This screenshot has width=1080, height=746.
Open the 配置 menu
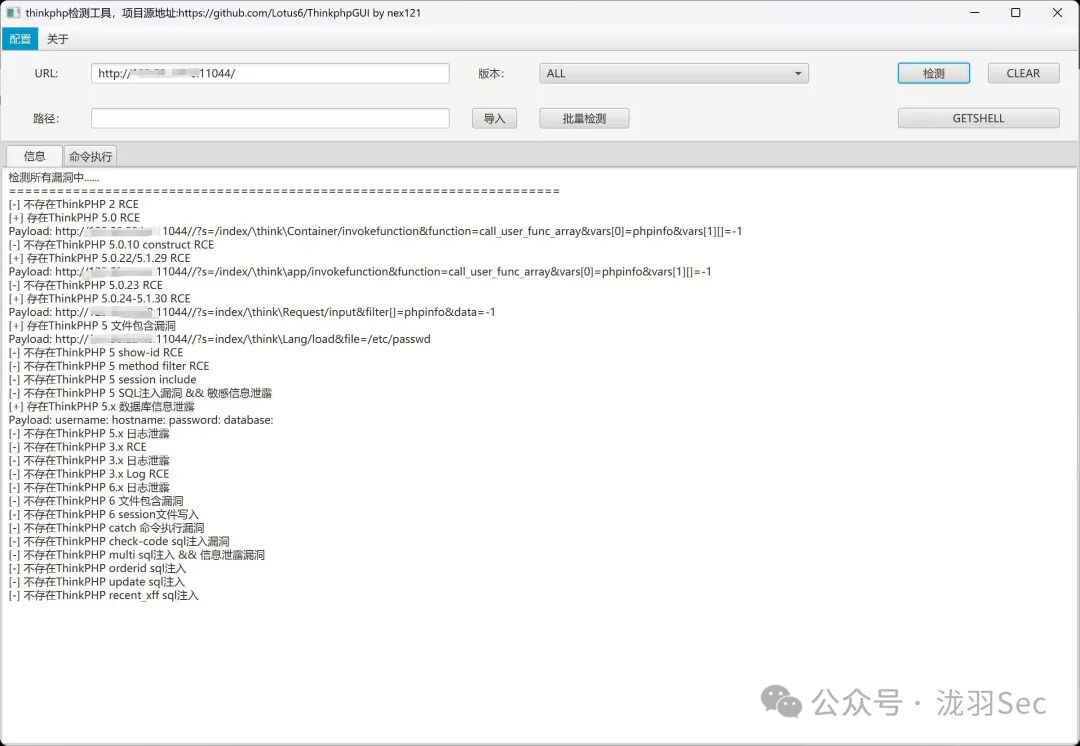pyautogui.click(x=20, y=39)
